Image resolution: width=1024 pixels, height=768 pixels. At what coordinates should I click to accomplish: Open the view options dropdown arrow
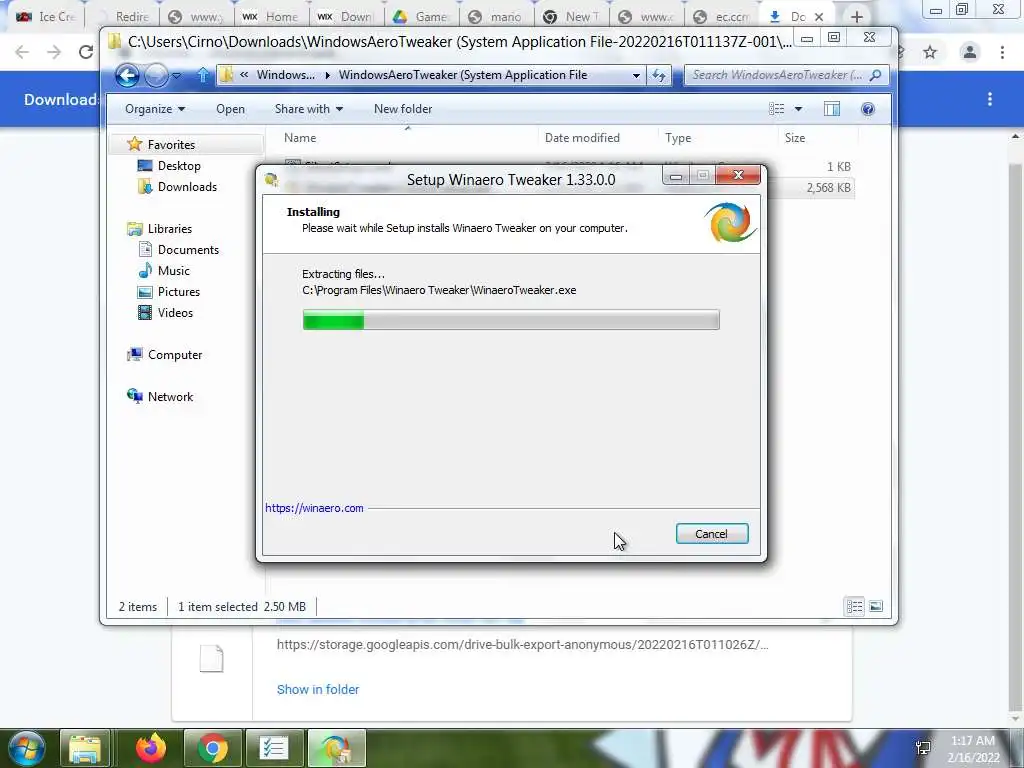coord(798,109)
